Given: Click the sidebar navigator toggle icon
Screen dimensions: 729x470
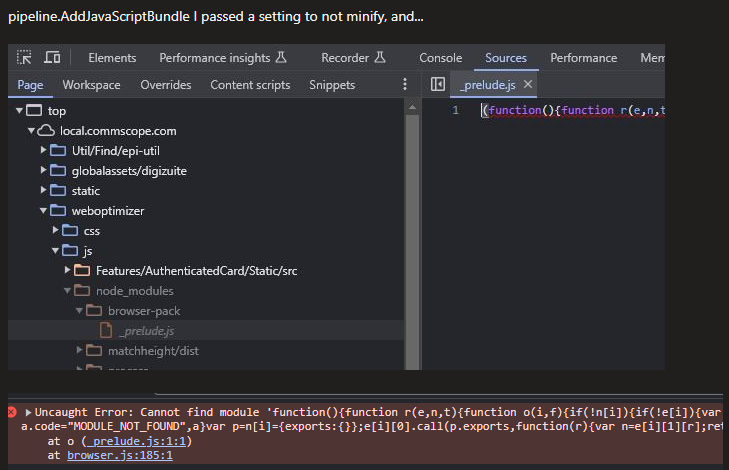Looking at the screenshot, I should [437, 85].
